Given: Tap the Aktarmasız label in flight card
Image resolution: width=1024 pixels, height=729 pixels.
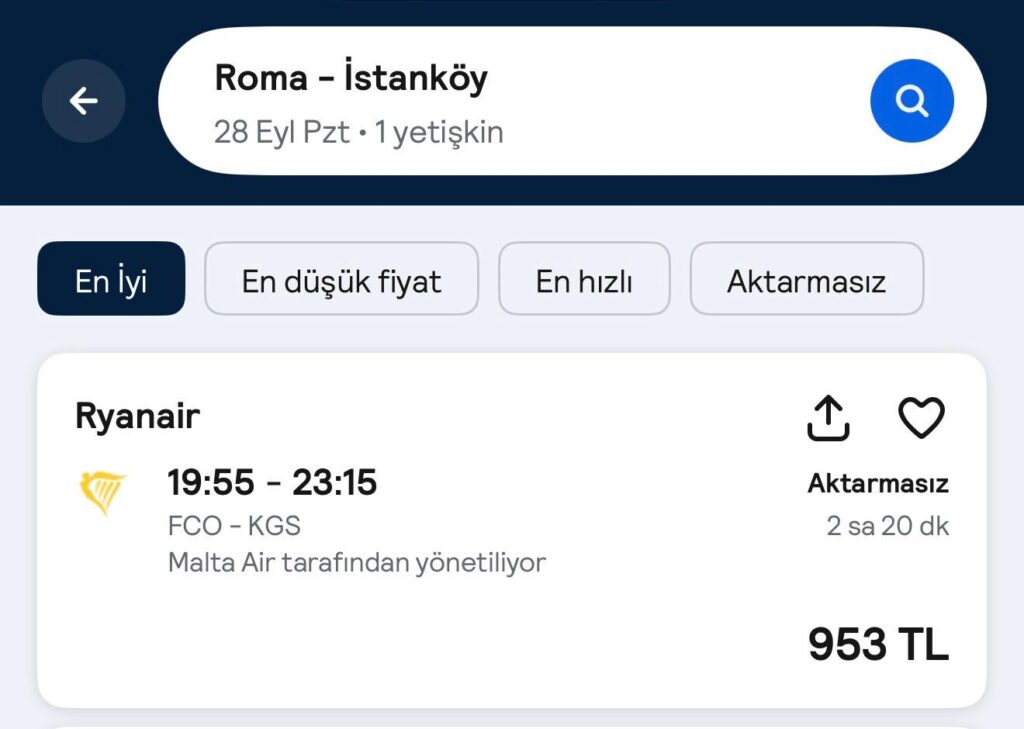Looking at the screenshot, I should [x=878, y=483].
